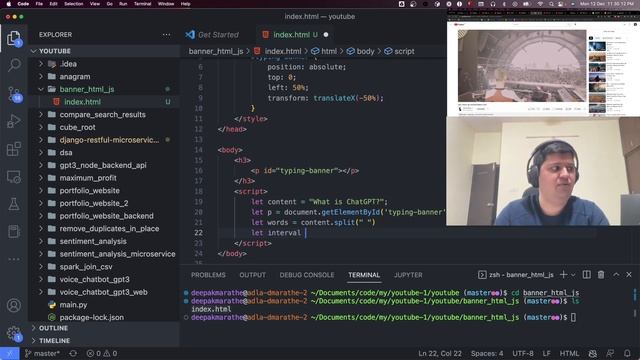Open errors and warnings count in status bar
Viewport: 640px width, 360px height.
coord(102,353)
